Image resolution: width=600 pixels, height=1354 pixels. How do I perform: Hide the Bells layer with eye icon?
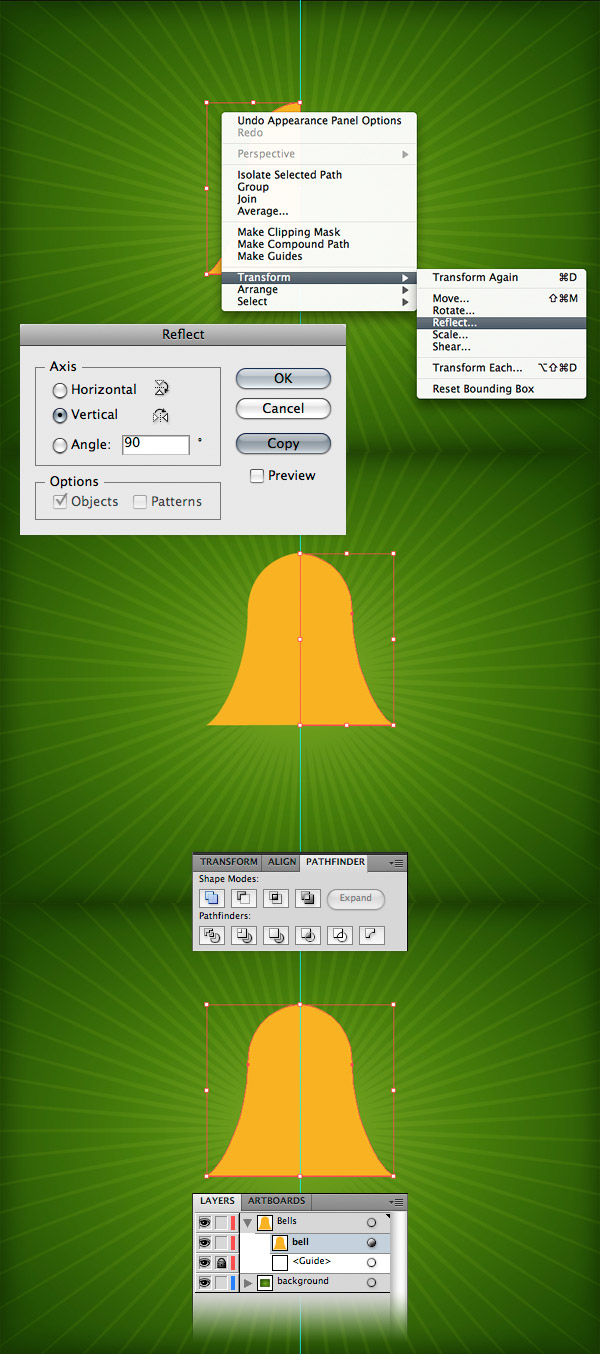pos(204,1222)
